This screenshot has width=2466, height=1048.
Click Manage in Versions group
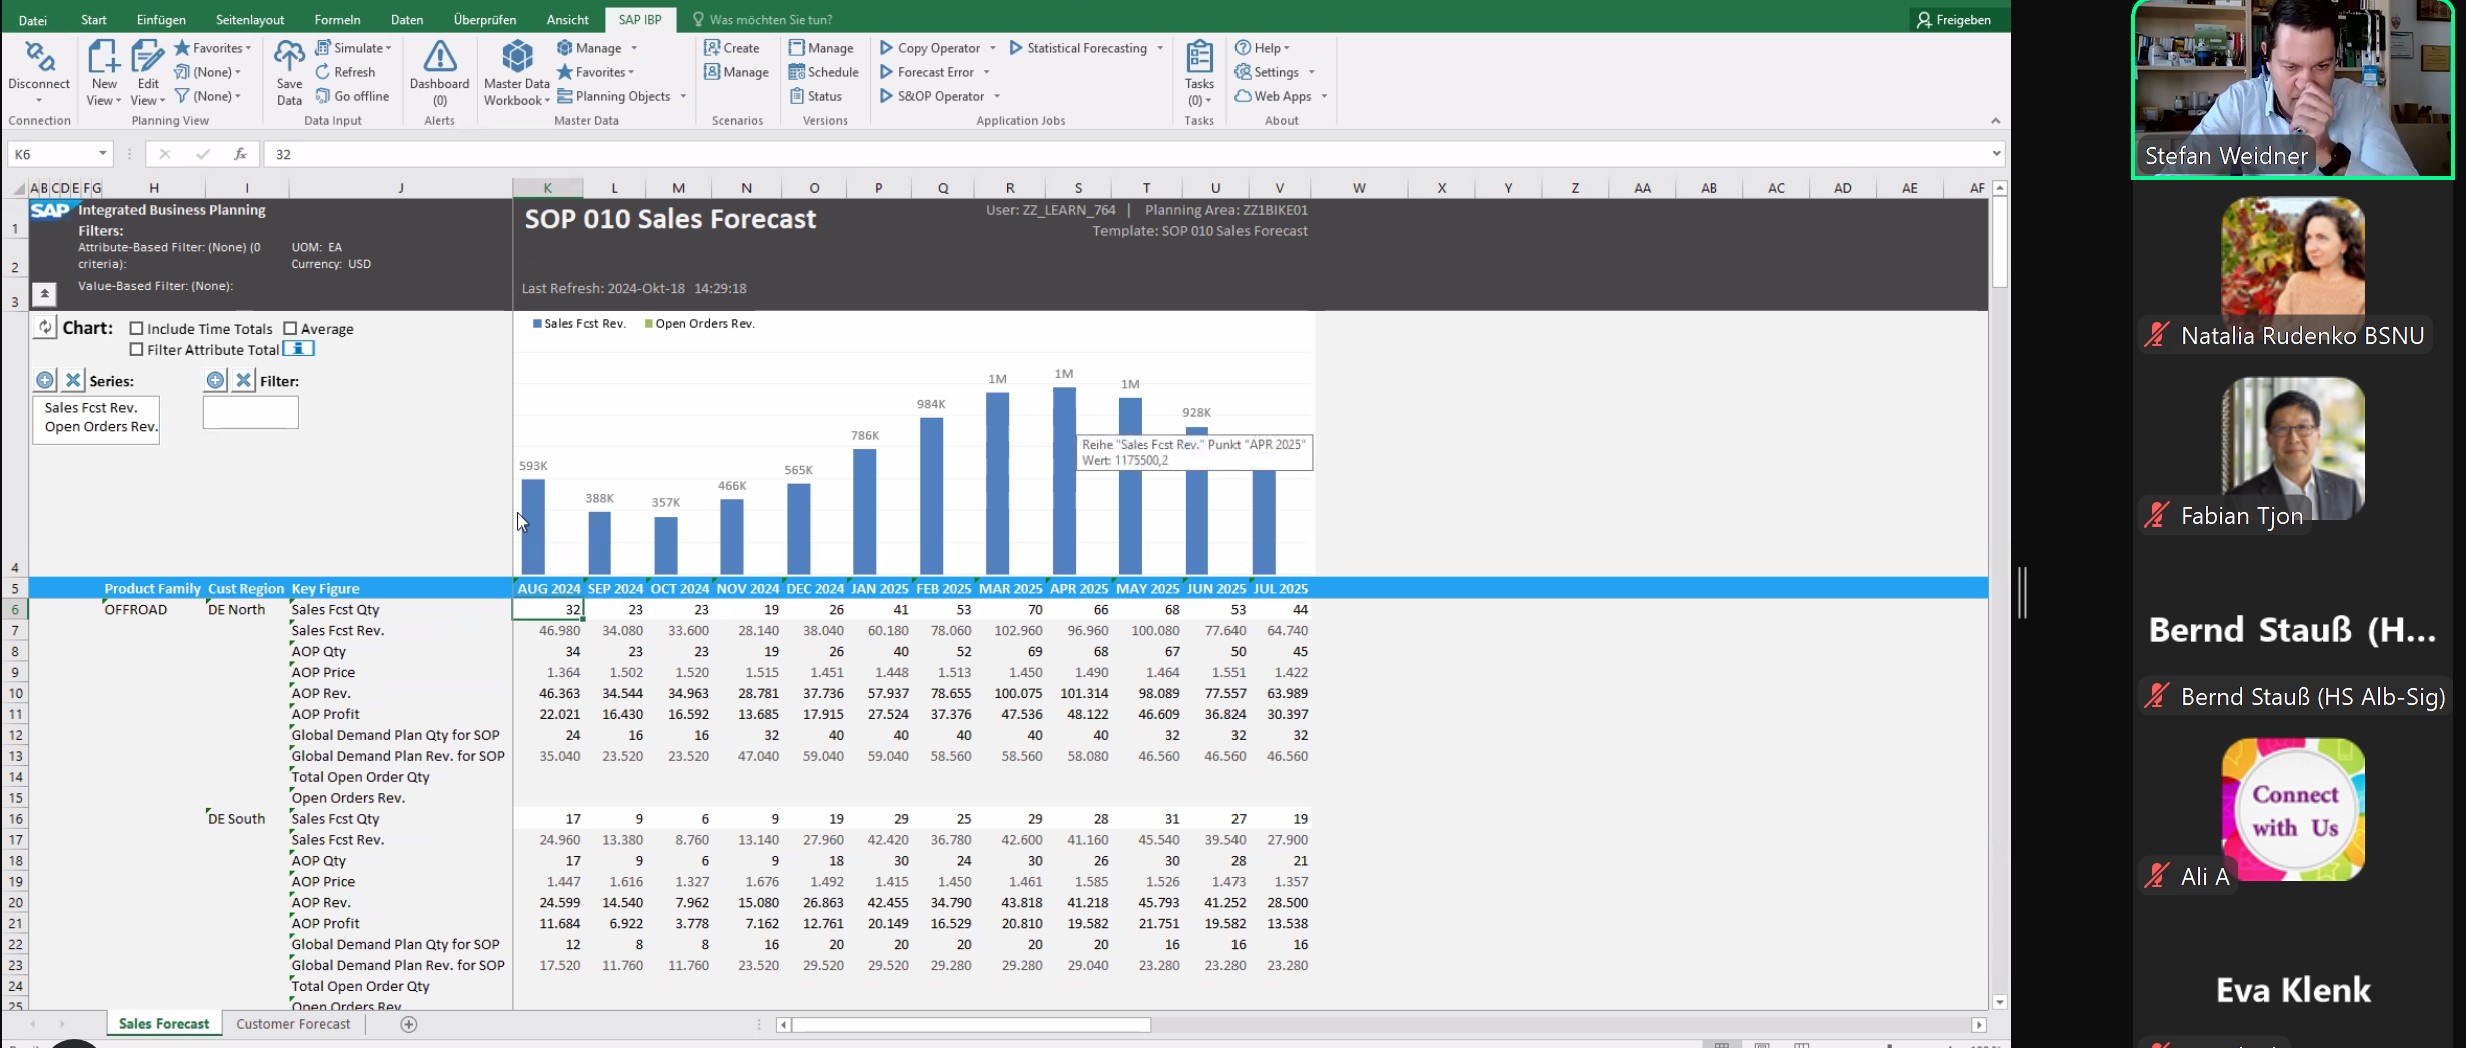pyautogui.click(x=821, y=48)
